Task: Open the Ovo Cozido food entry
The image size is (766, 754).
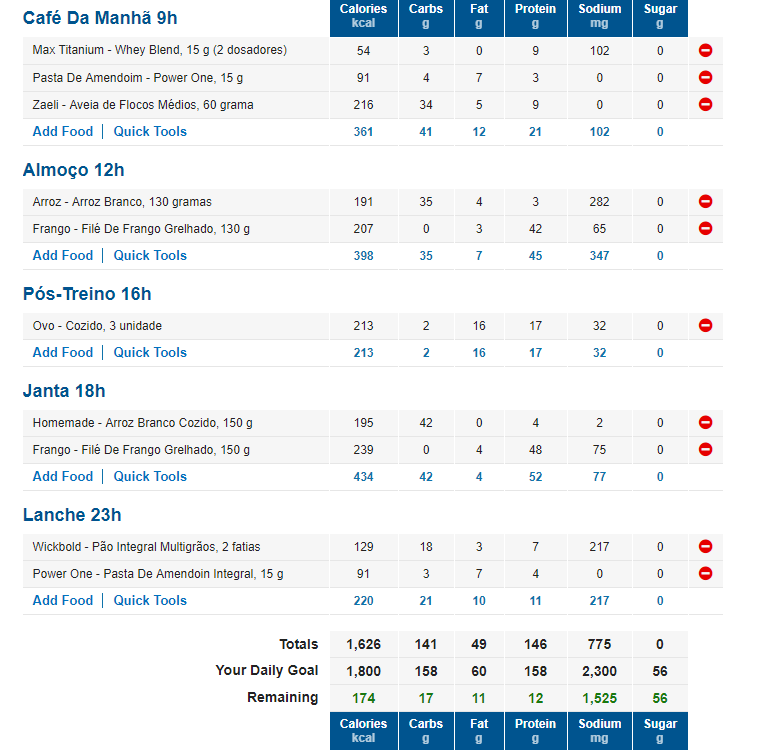Action: click(97, 326)
